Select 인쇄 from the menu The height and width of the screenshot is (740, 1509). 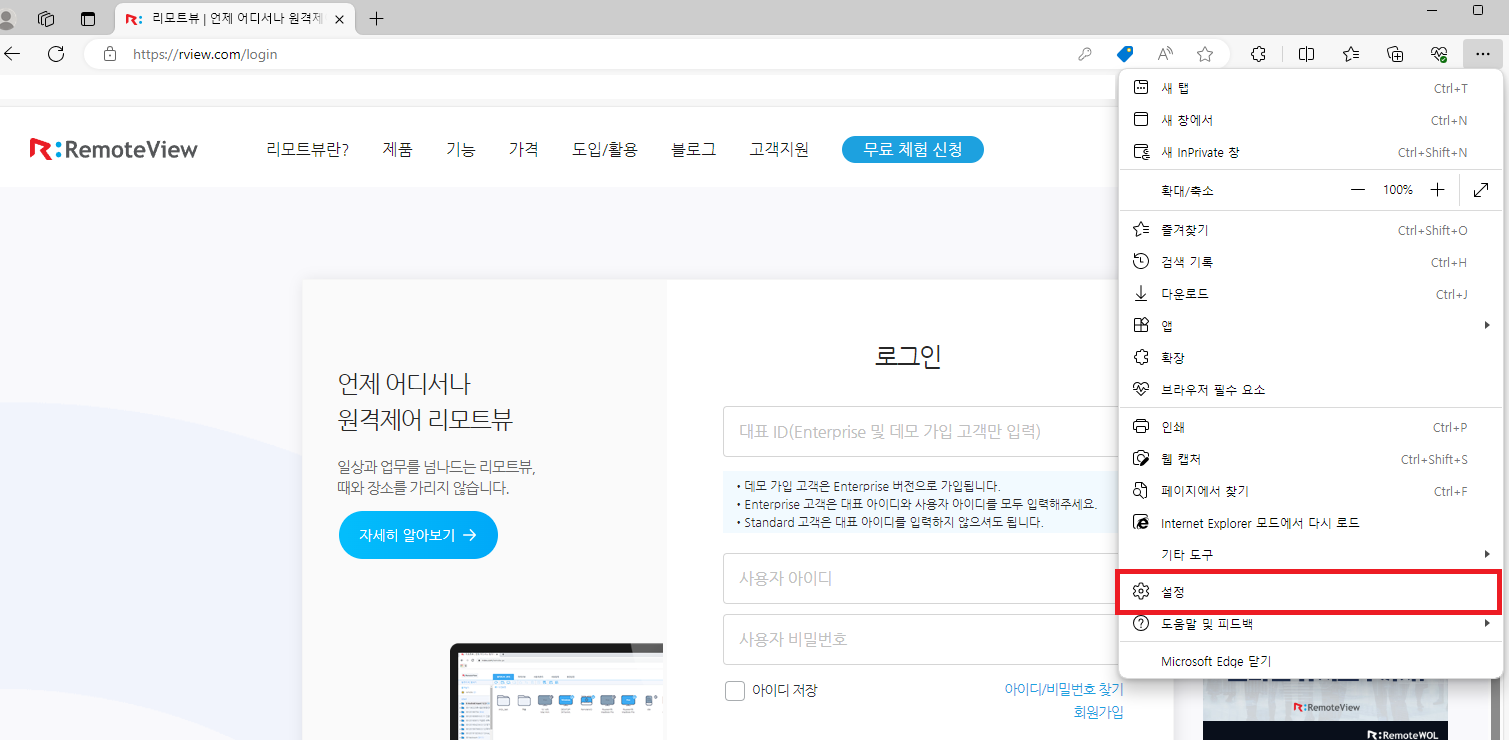[x=1310, y=427]
